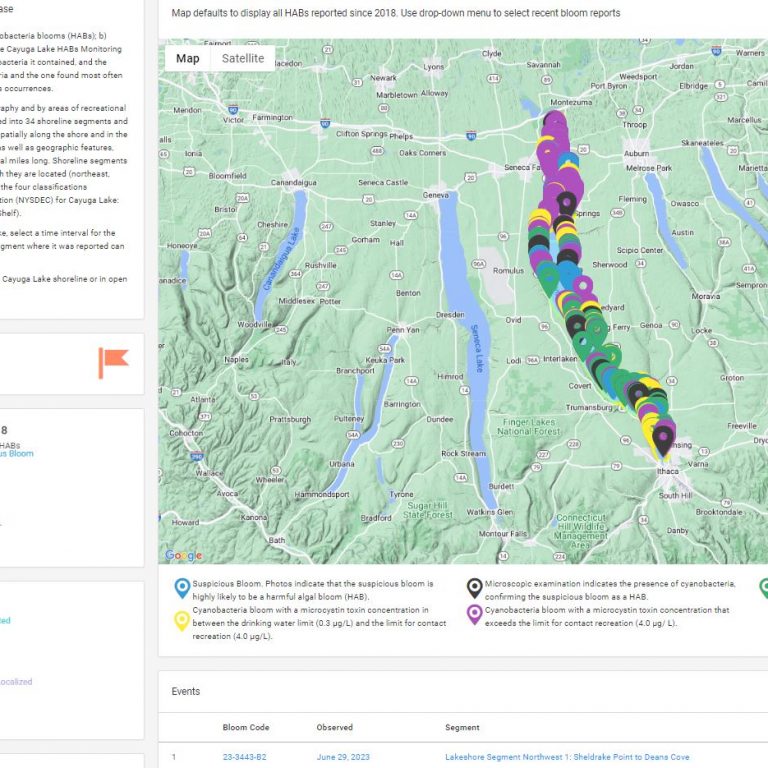Switch to the Satellite view tab
This screenshot has height=768, width=768.
(243, 59)
